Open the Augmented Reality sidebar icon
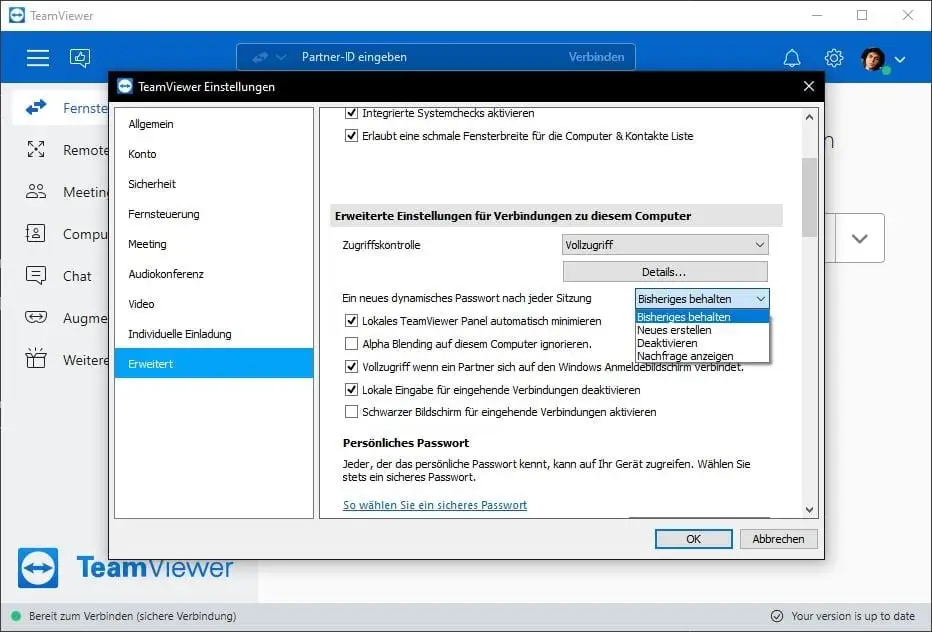The height and width of the screenshot is (632, 932). tap(36, 317)
